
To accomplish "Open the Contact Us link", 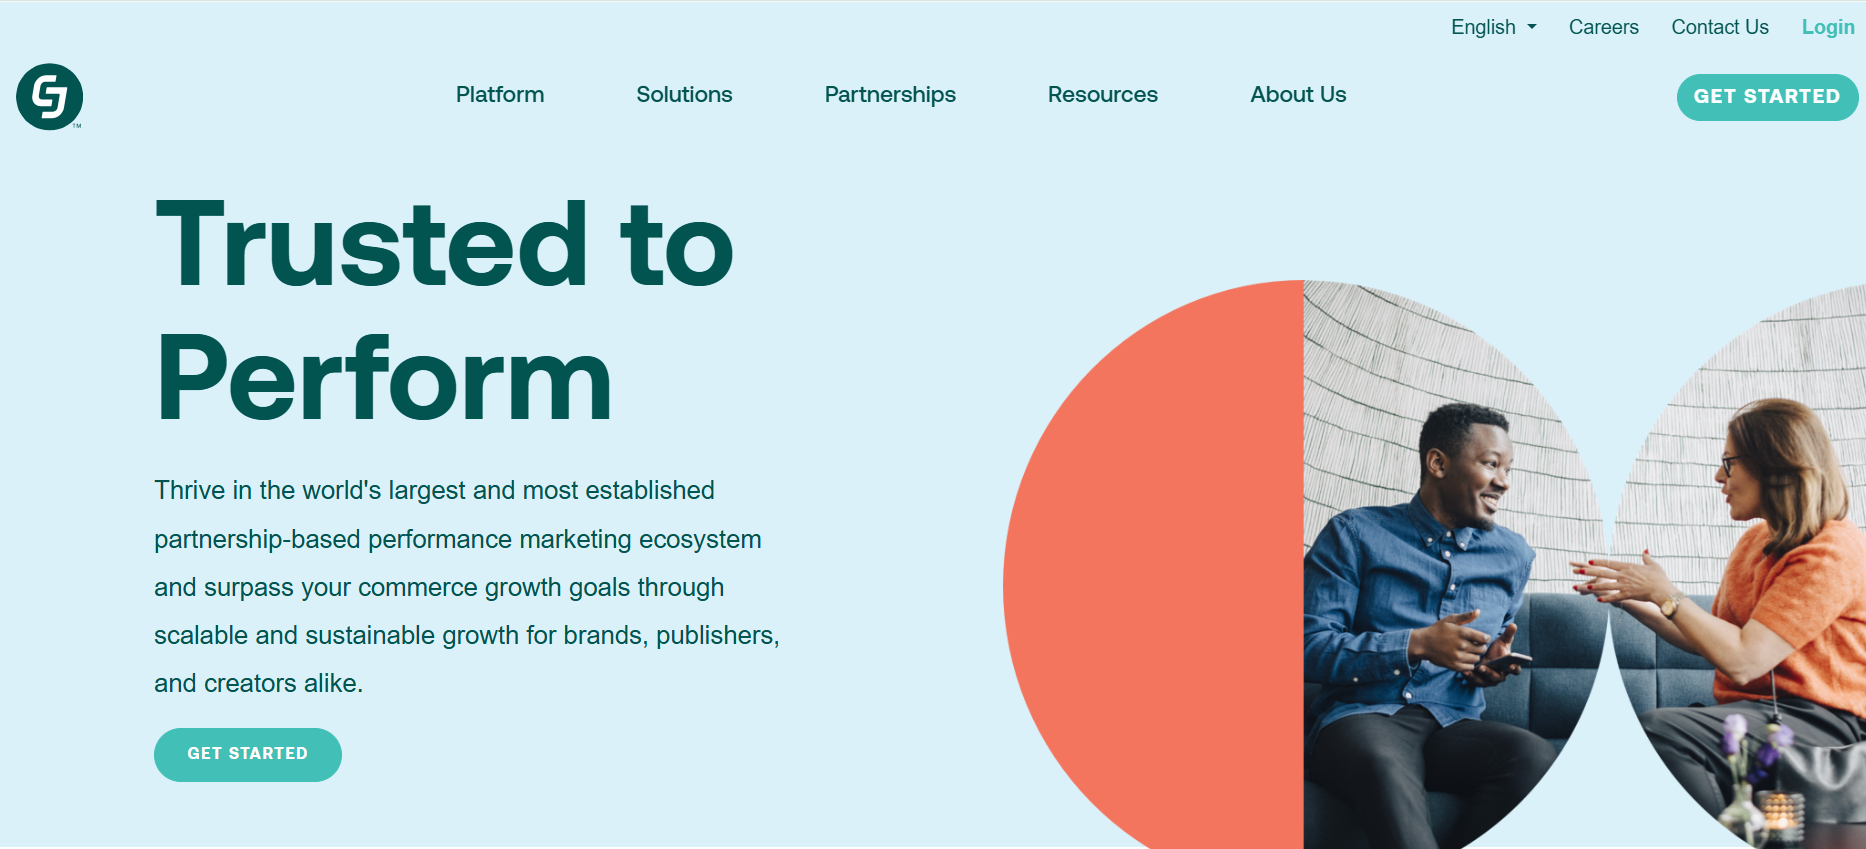I will tap(1720, 27).
